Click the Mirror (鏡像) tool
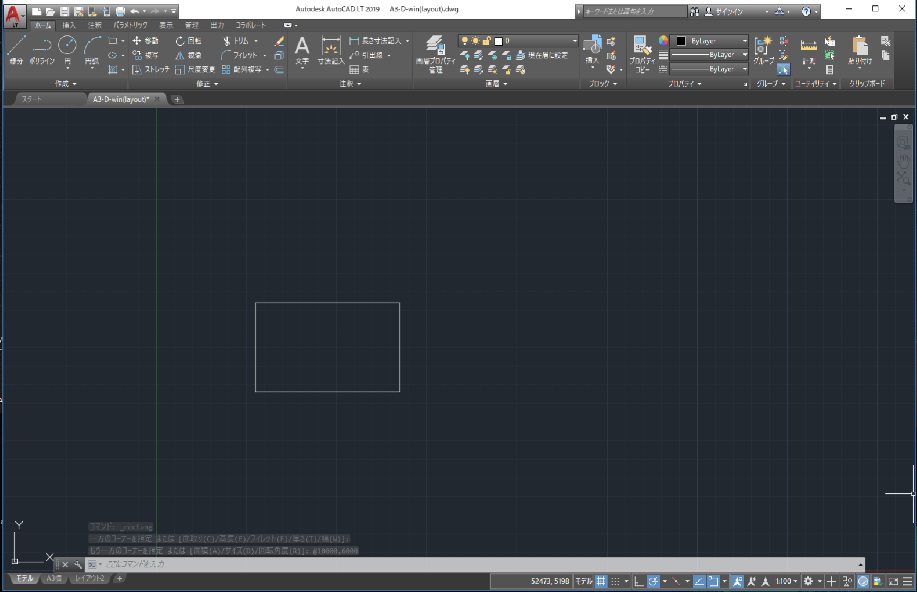 coord(188,55)
